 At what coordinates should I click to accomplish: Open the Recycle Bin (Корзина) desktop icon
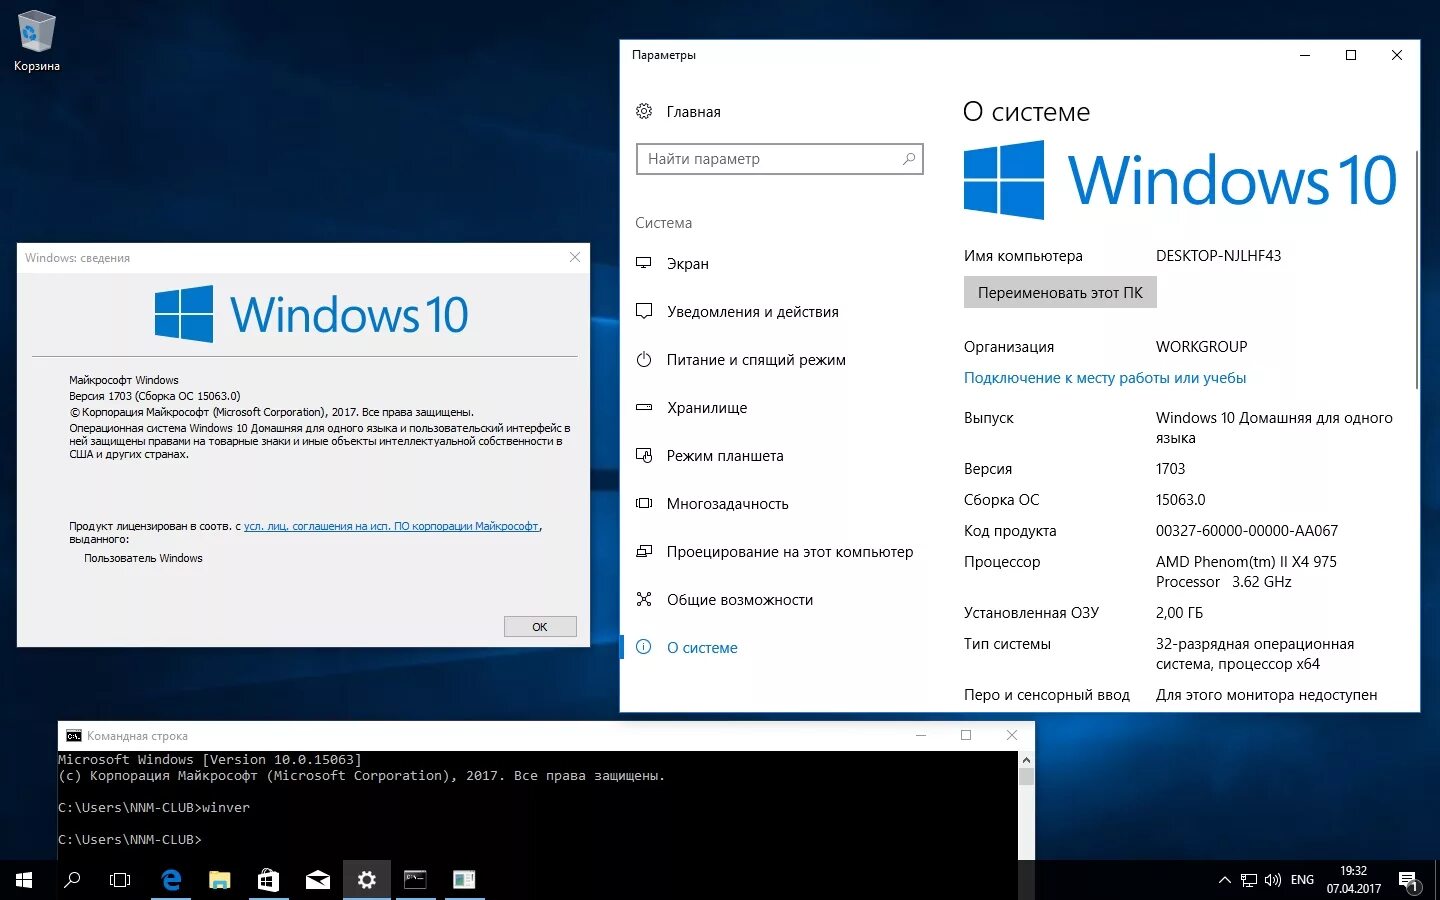pyautogui.click(x=37, y=40)
